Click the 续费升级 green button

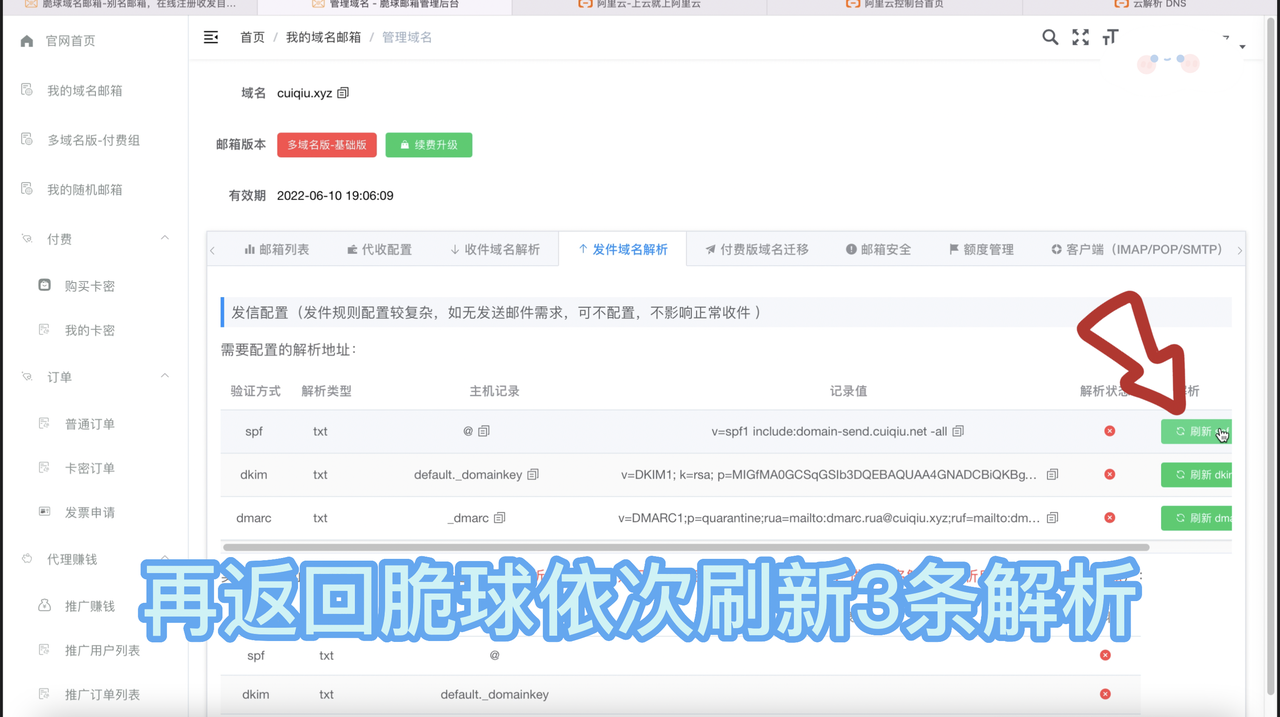tap(428, 145)
